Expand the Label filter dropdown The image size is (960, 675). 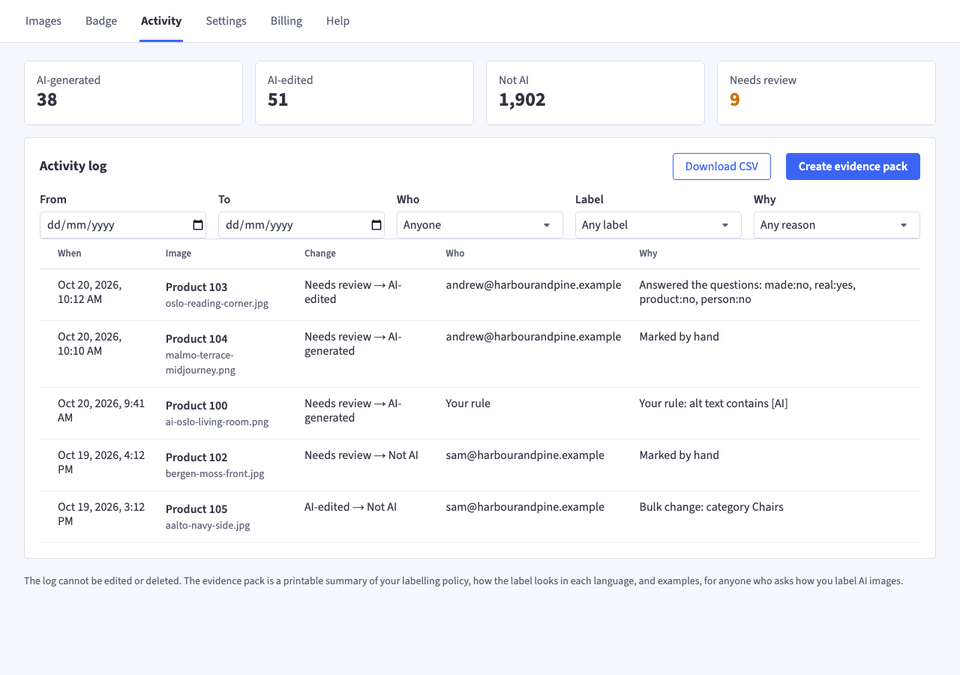click(x=658, y=225)
